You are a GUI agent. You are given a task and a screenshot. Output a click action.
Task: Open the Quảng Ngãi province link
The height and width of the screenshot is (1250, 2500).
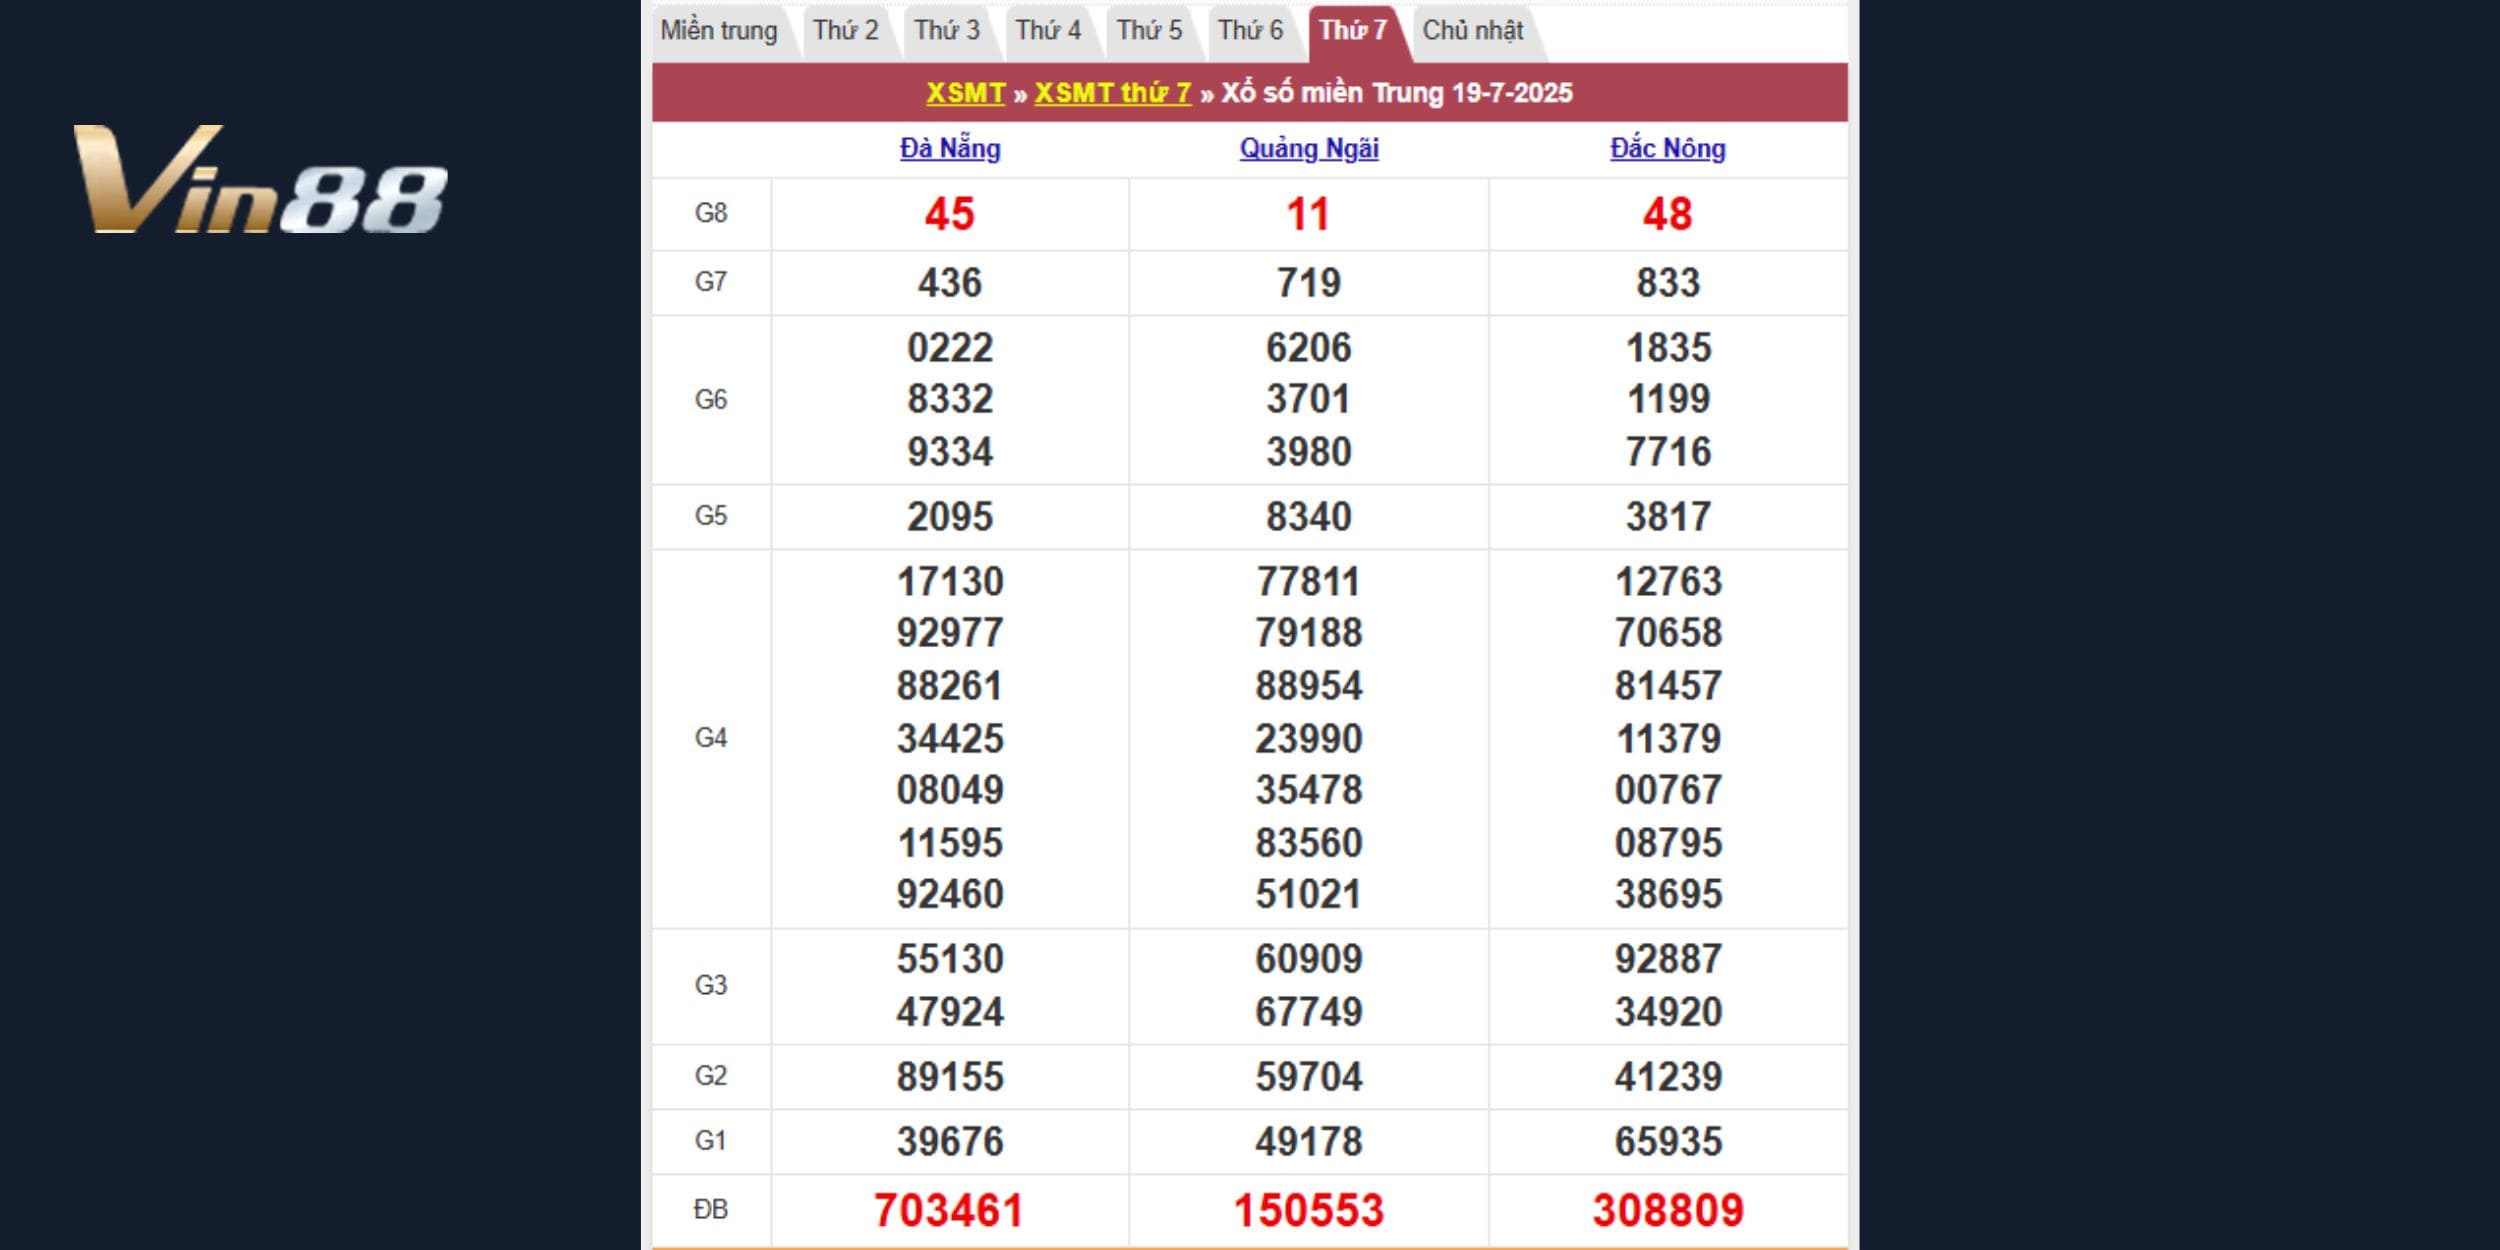[x=1309, y=148]
